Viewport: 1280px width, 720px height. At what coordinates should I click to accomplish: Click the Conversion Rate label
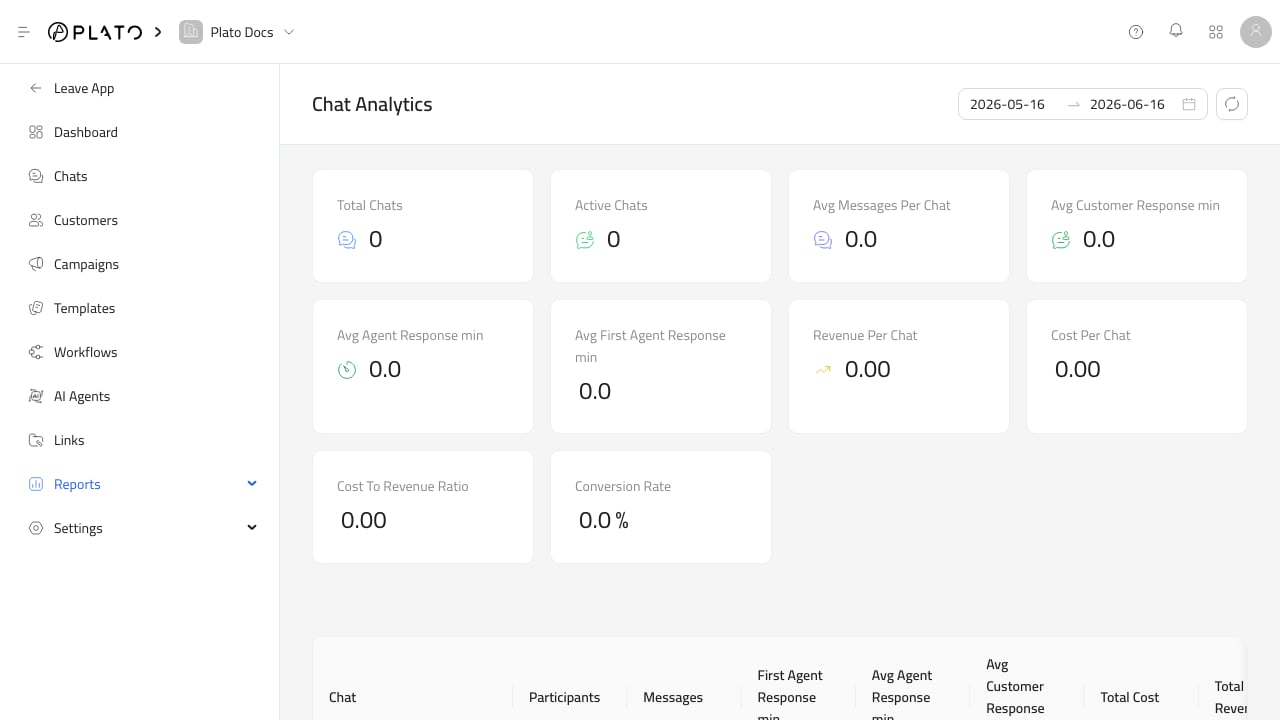(x=623, y=486)
